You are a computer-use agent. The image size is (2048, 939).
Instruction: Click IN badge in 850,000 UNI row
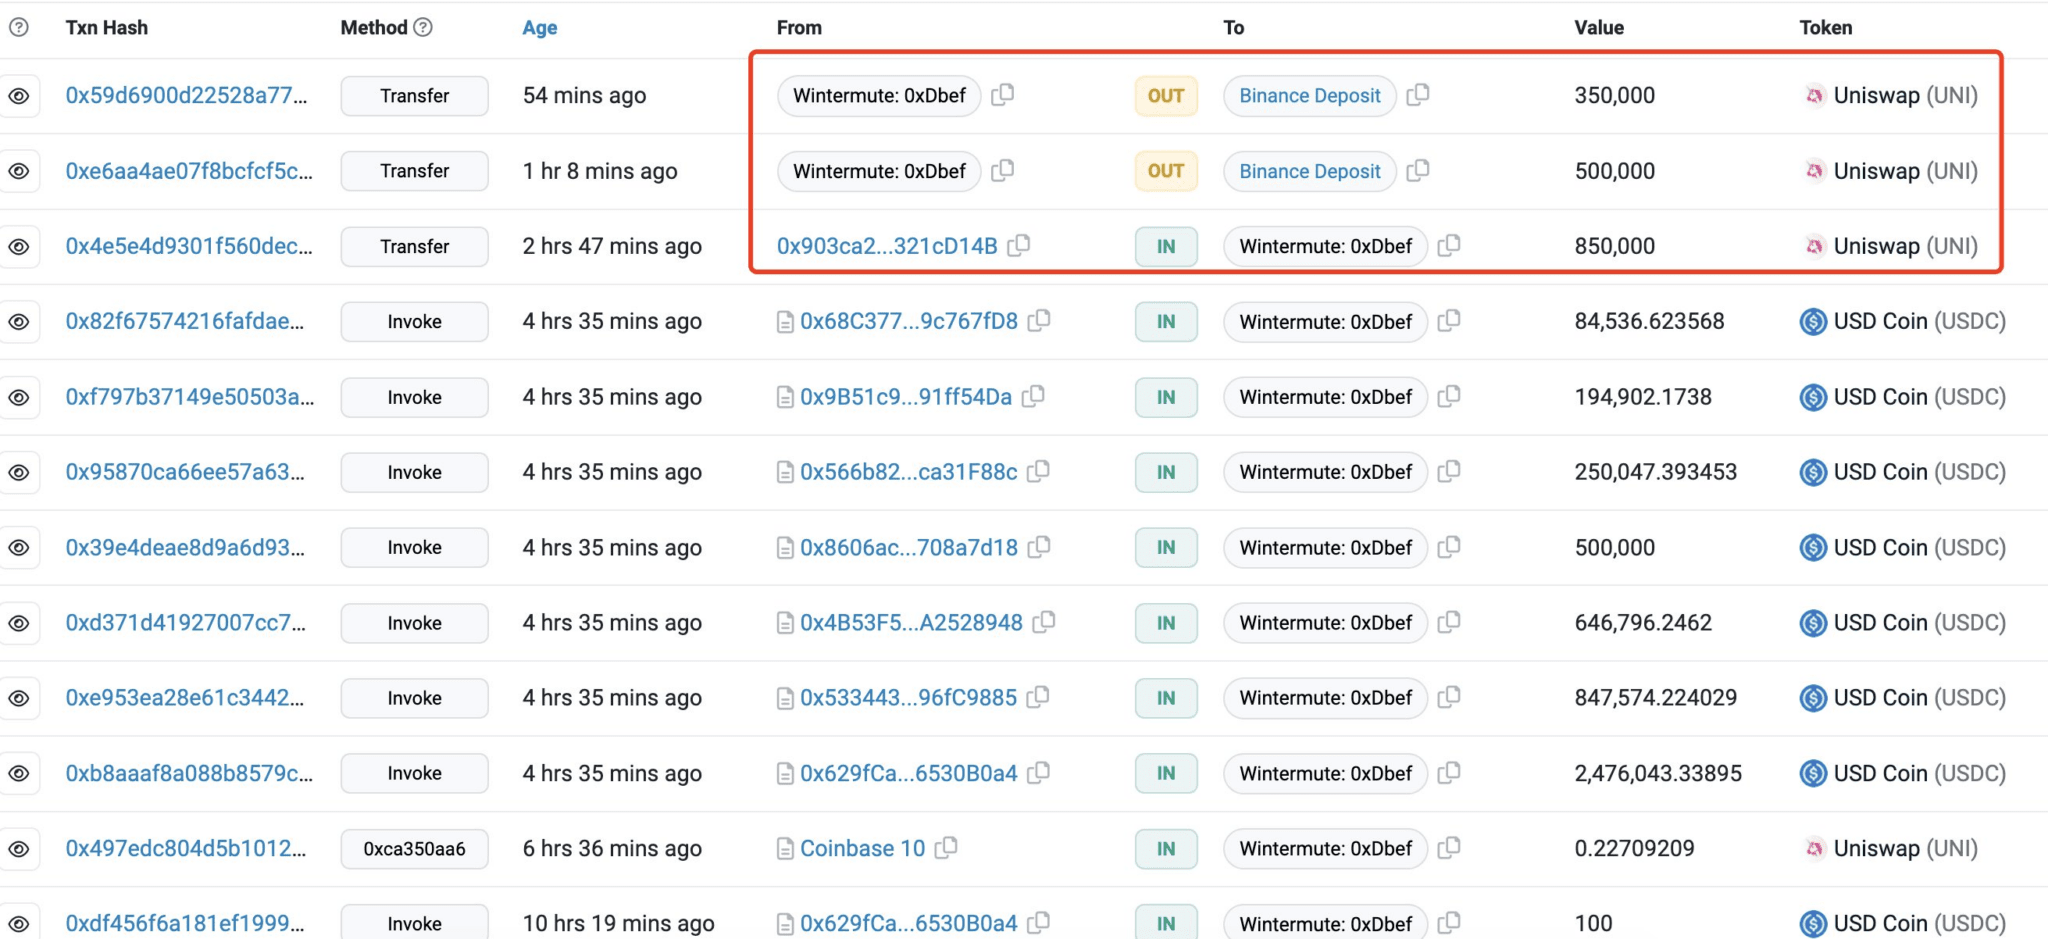click(x=1166, y=247)
